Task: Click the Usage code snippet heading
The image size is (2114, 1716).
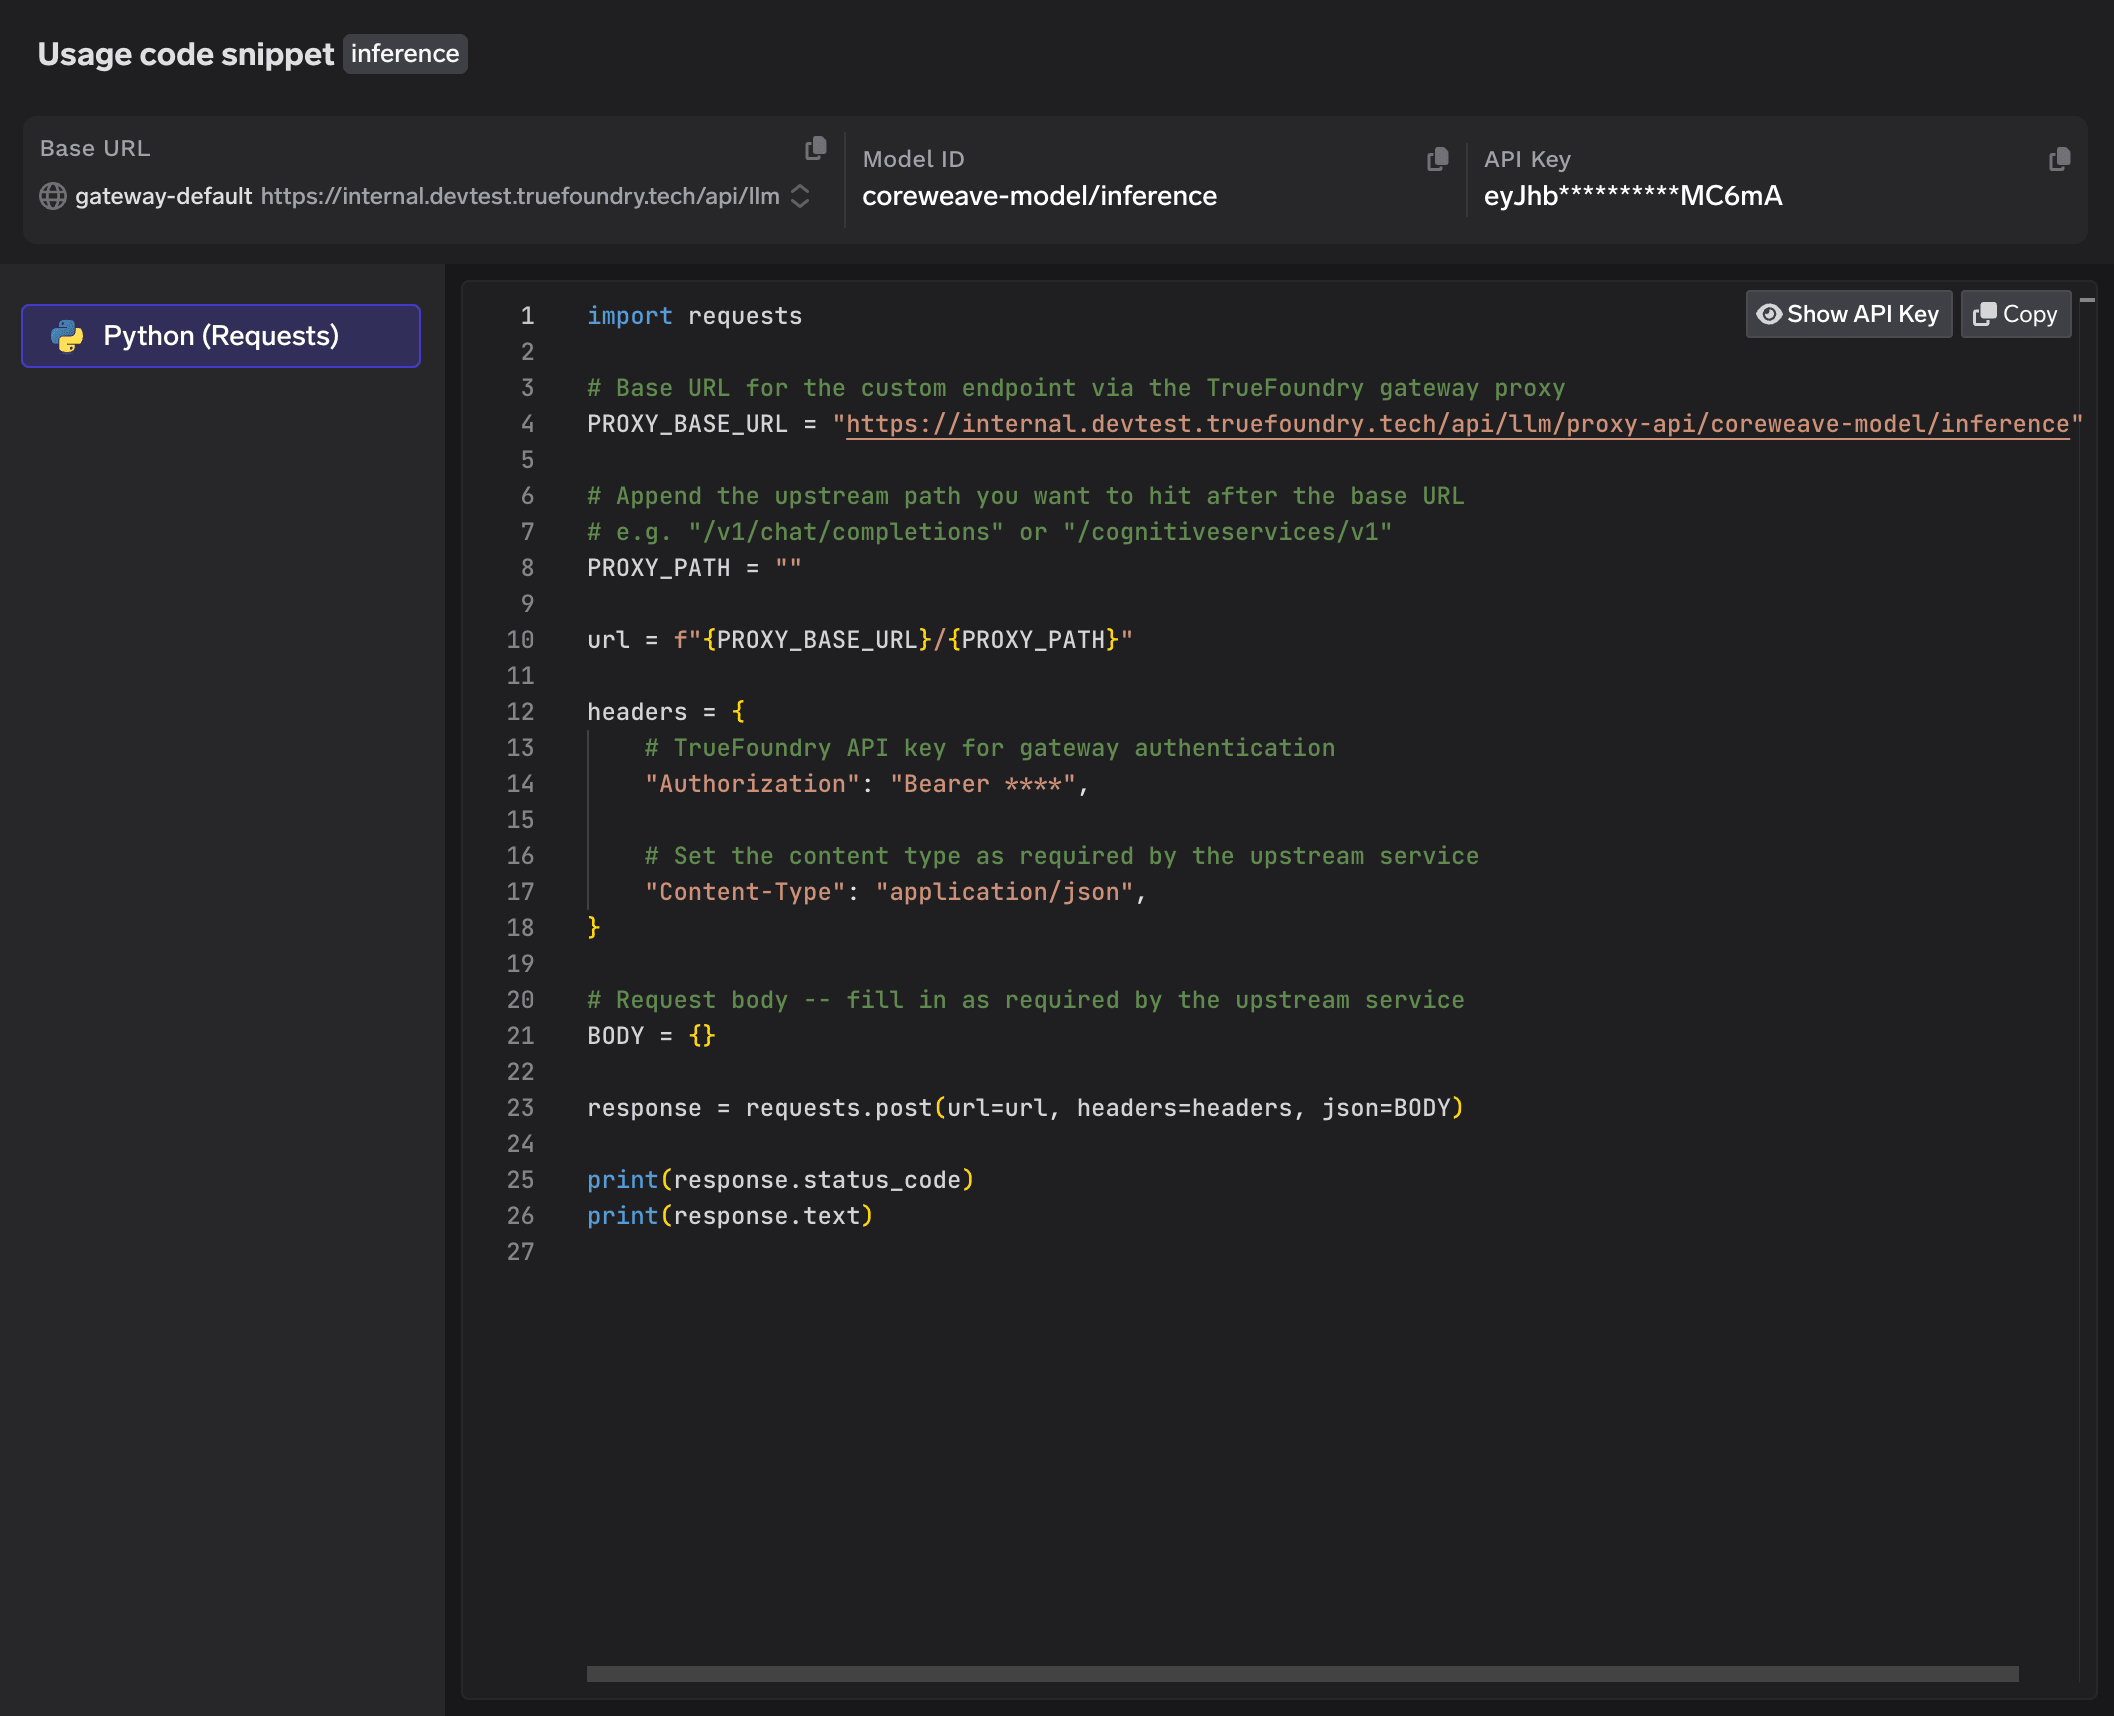Action: click(x=186, y=54)
